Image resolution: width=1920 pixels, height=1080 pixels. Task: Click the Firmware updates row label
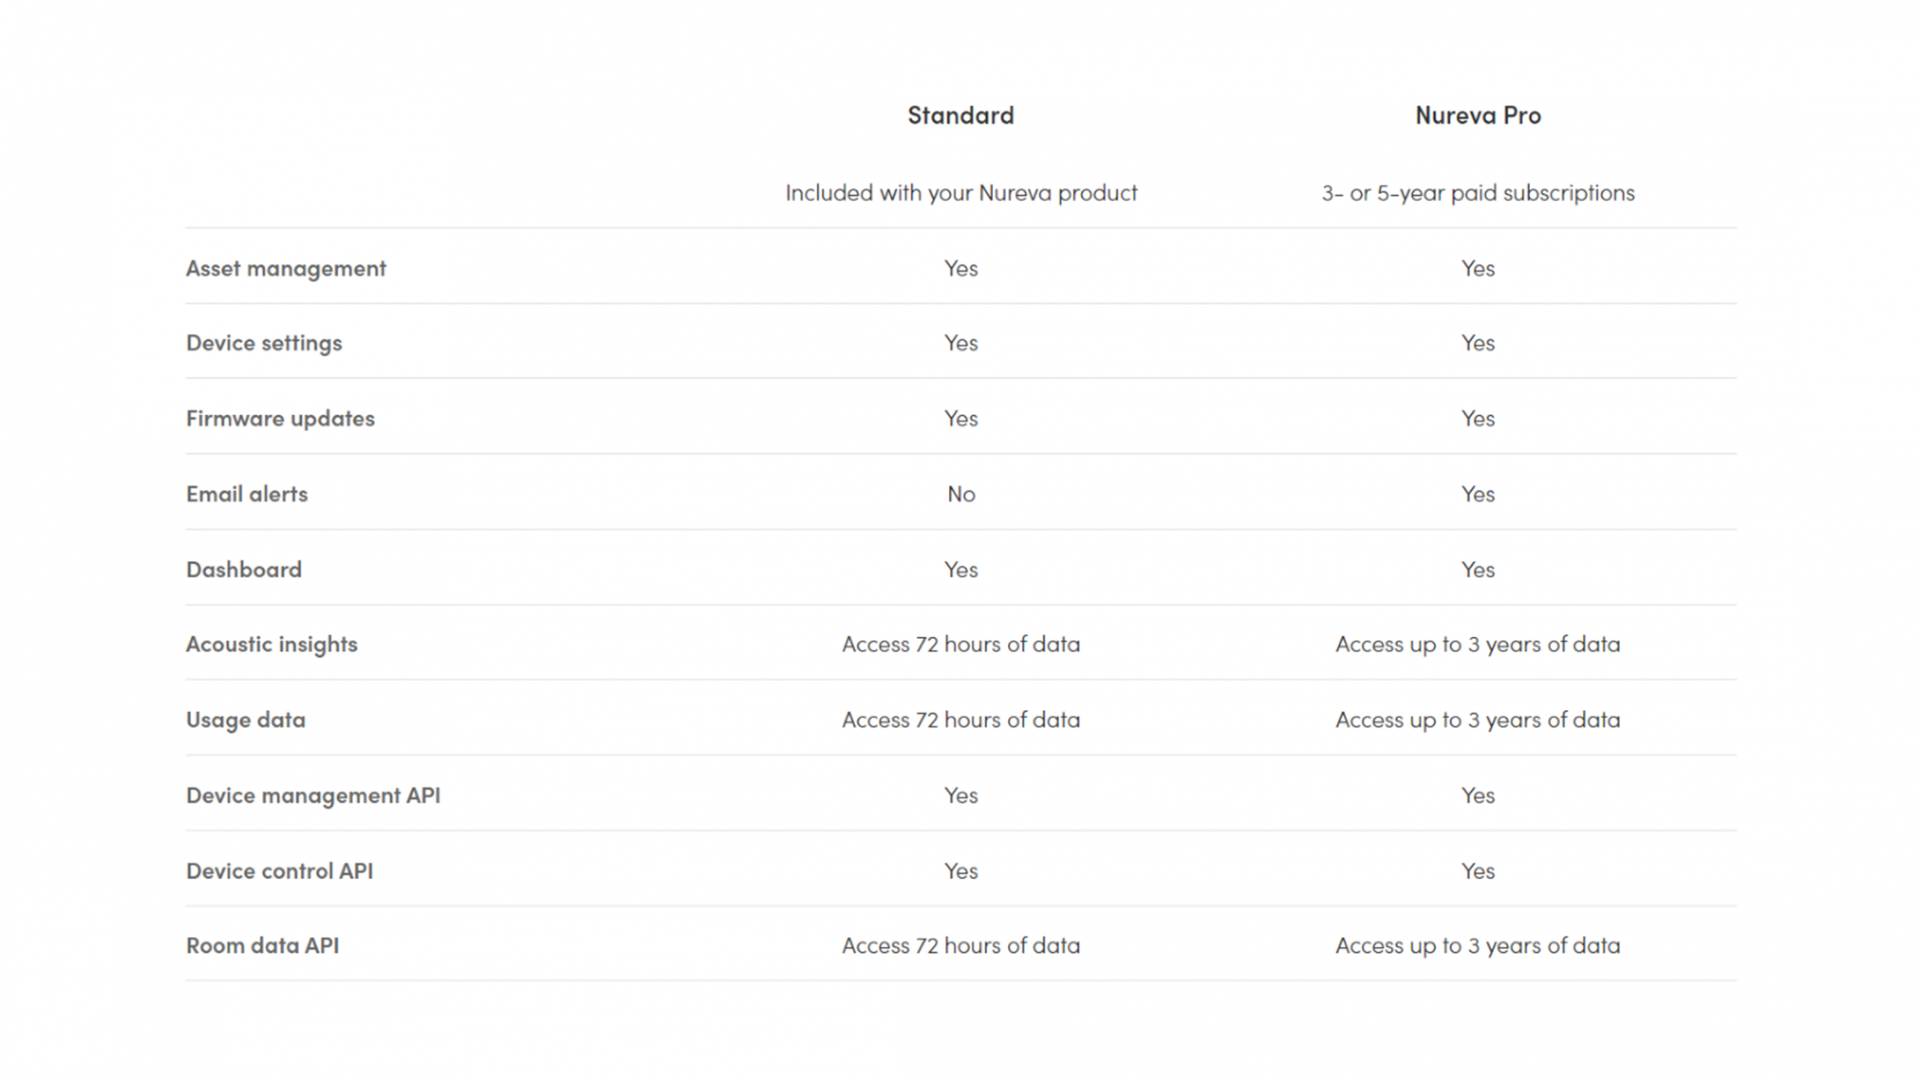[280, 418]
